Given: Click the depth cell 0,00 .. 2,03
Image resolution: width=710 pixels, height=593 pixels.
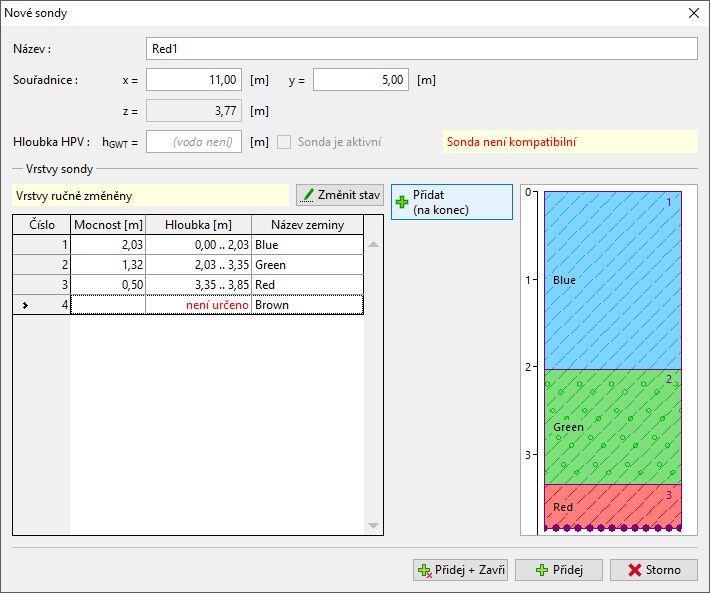Looking at the screenshot, I should point(198,245).
